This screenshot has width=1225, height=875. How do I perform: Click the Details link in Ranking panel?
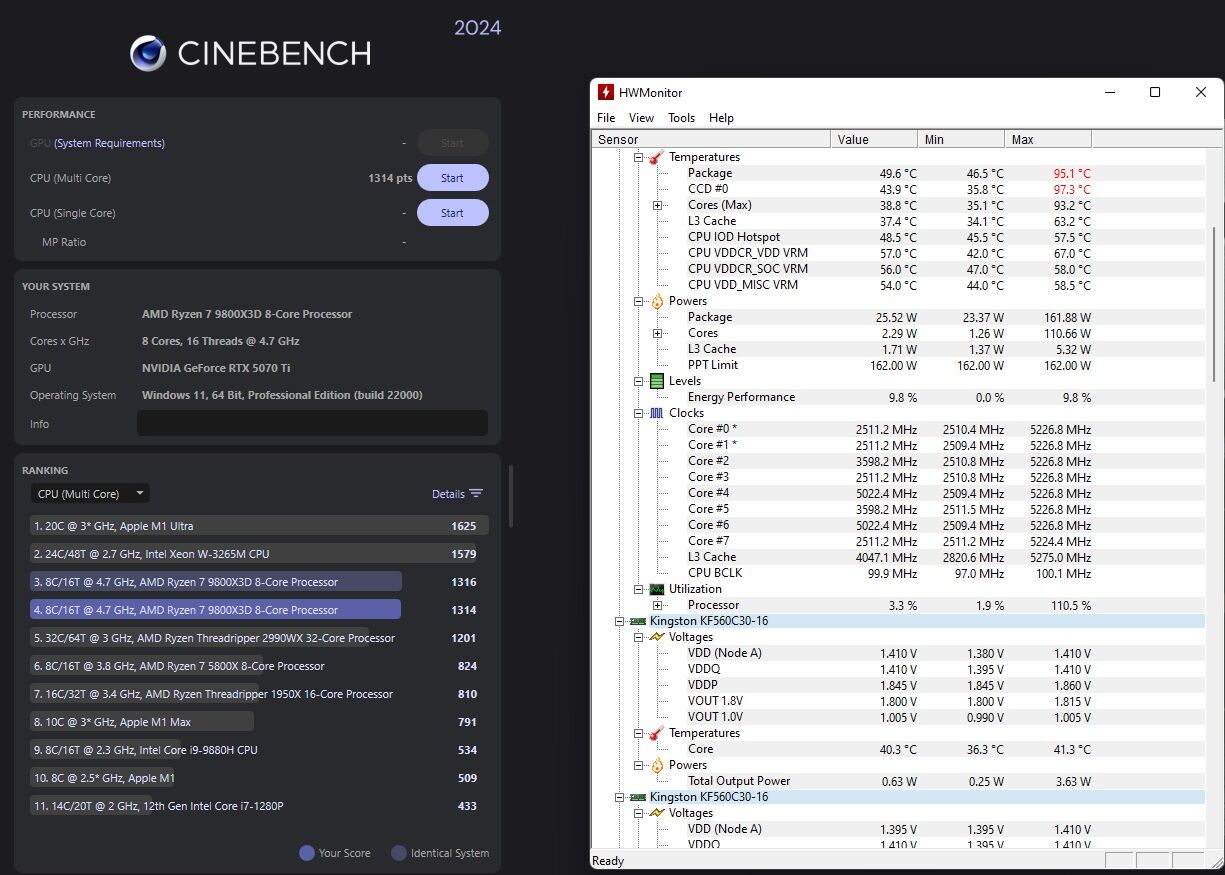coord(448,494)
